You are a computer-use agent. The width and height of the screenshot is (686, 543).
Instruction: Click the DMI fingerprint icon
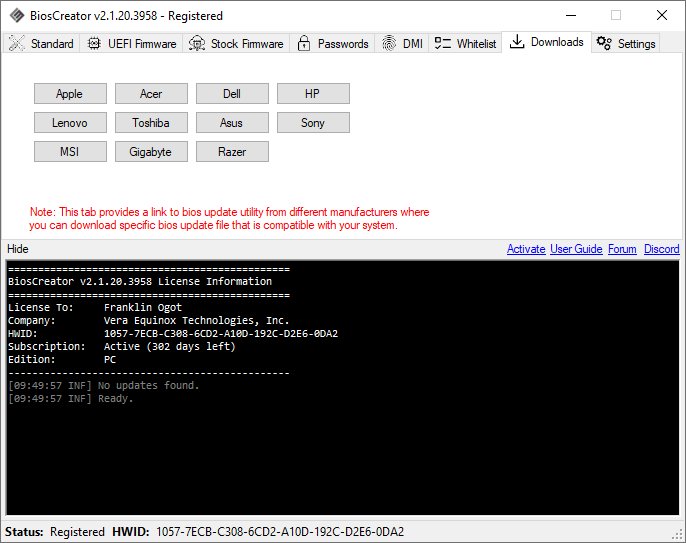tap(389, 43)
